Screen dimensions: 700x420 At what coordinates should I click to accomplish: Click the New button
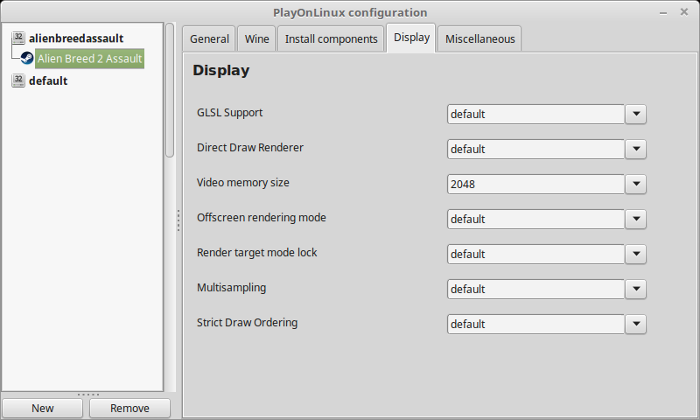click(42, 408)
